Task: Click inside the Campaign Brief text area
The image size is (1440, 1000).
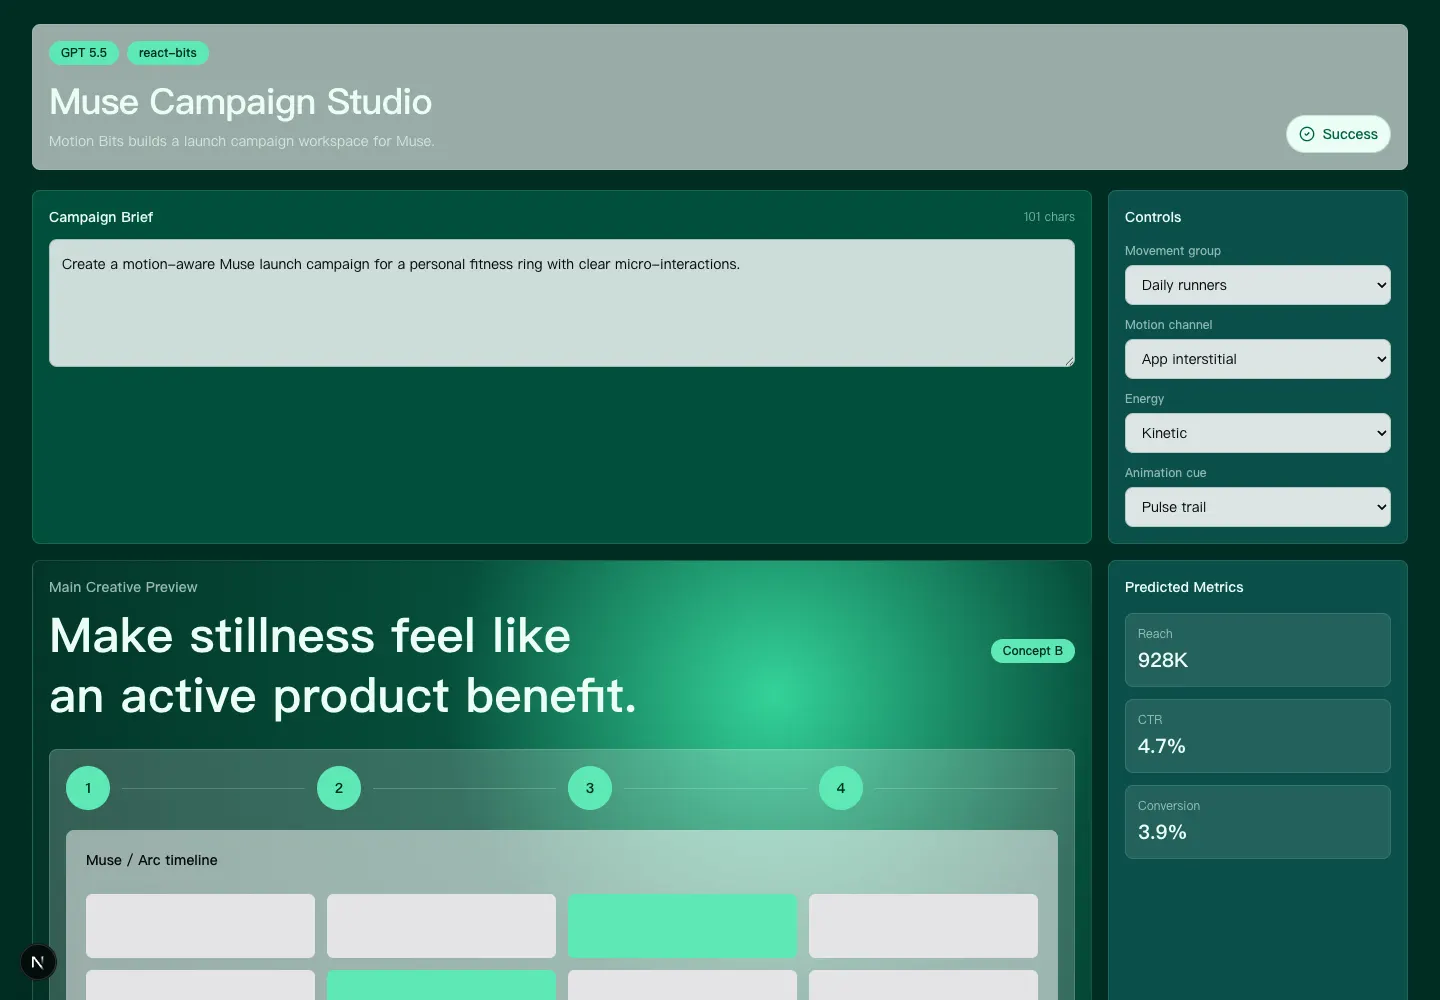Action: point(562,303)
